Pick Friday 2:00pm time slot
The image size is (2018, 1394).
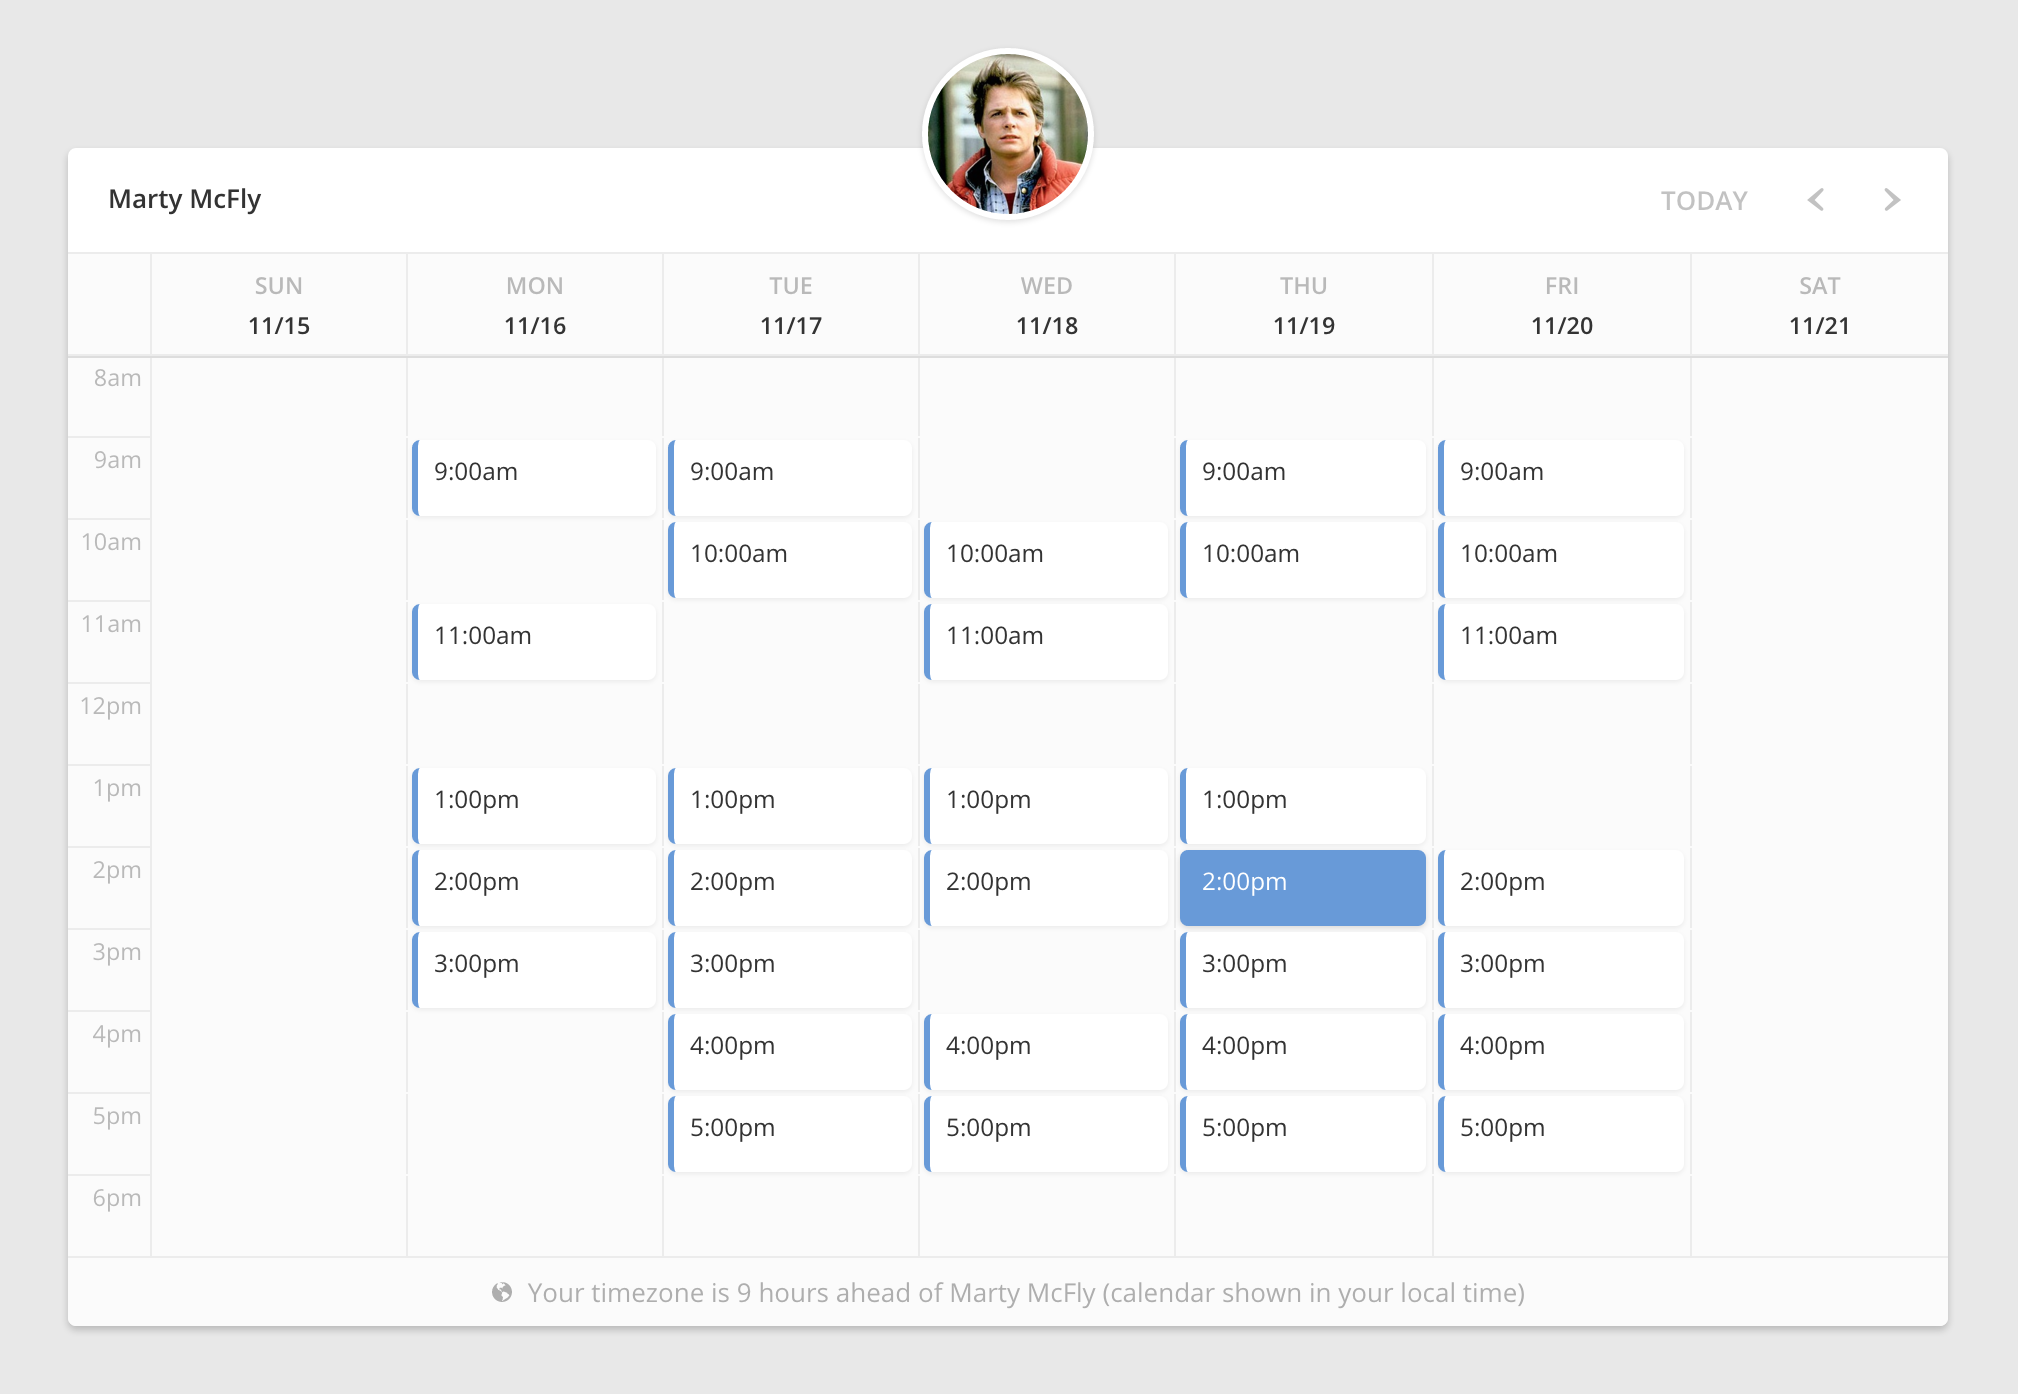pos(1560,887)
